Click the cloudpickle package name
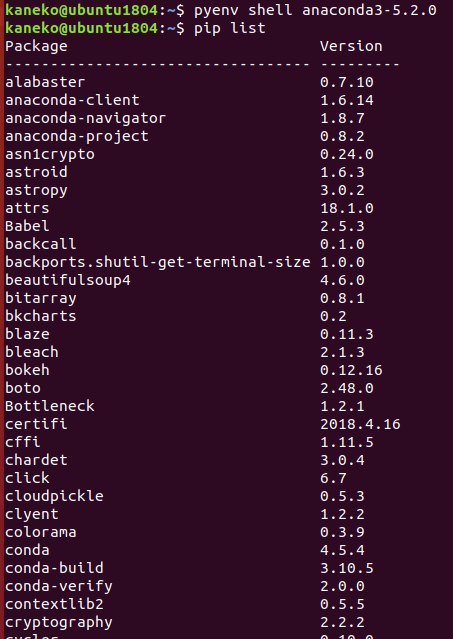The image size is (453, 639). click(54, 496)
